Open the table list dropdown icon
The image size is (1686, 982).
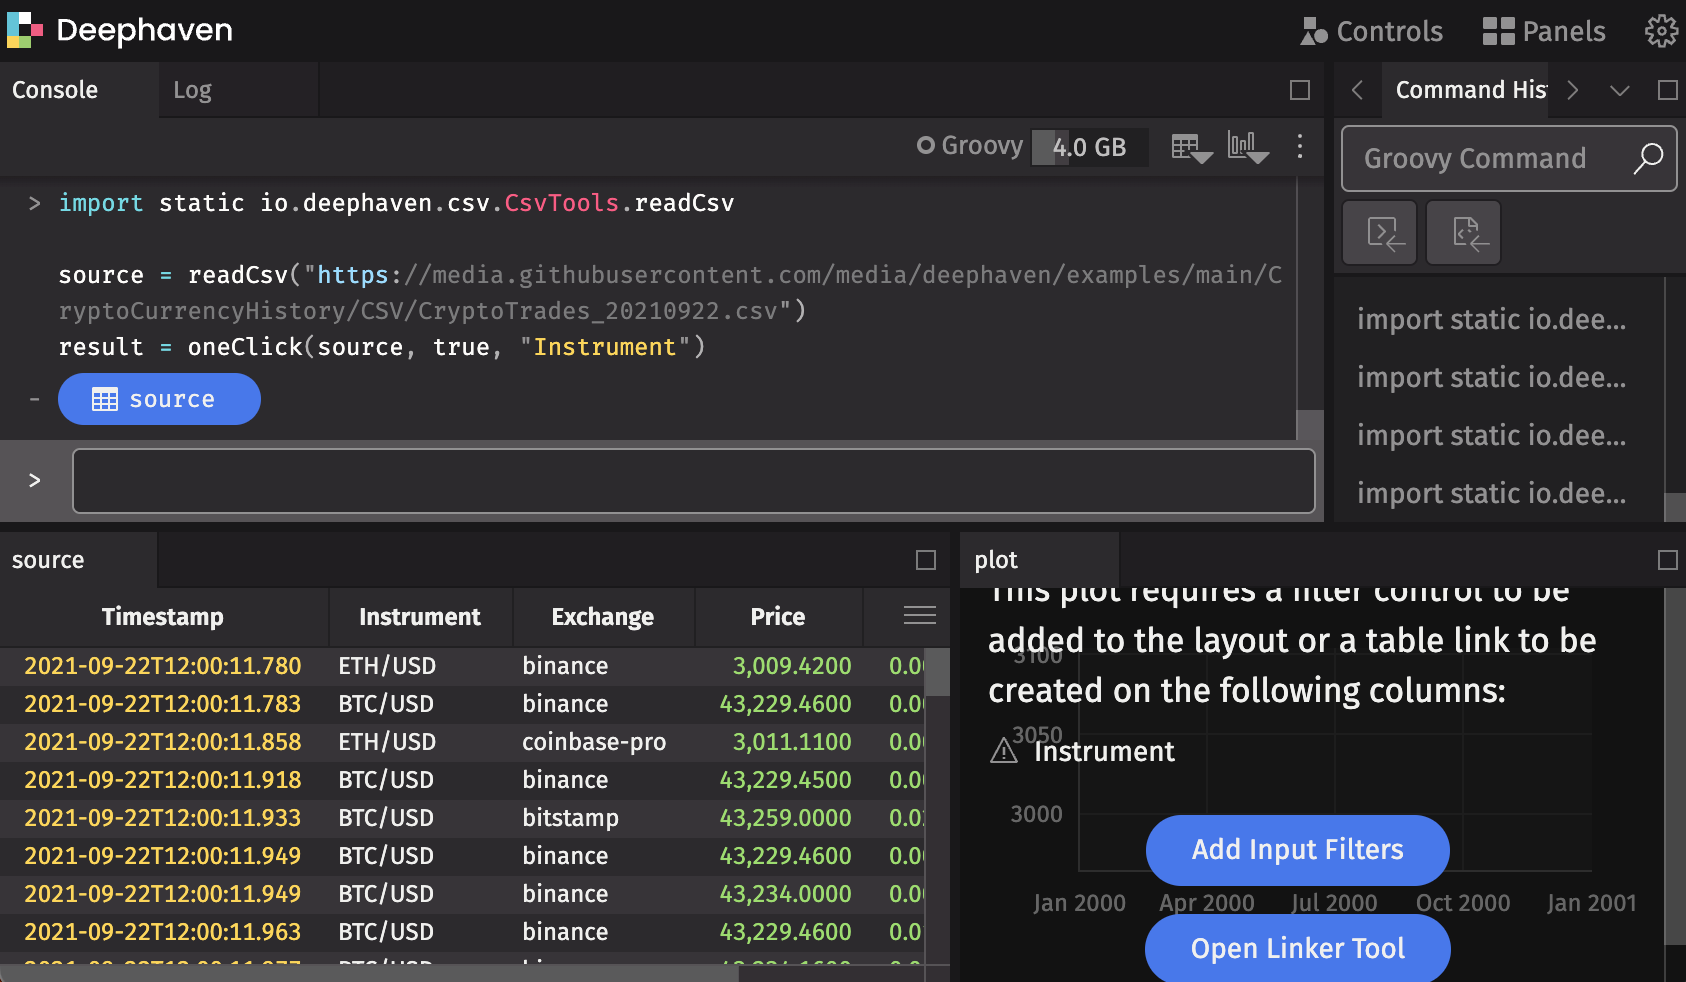[x=1191, y=148]
